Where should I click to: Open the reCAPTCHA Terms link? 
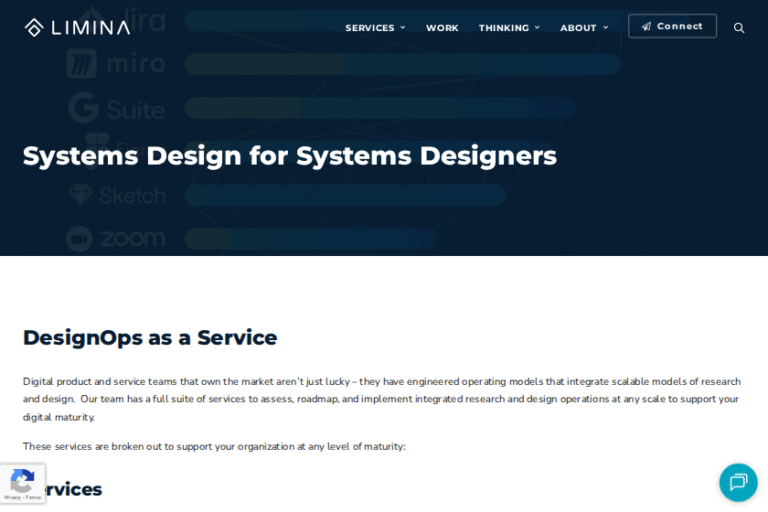tap(33, 497)
